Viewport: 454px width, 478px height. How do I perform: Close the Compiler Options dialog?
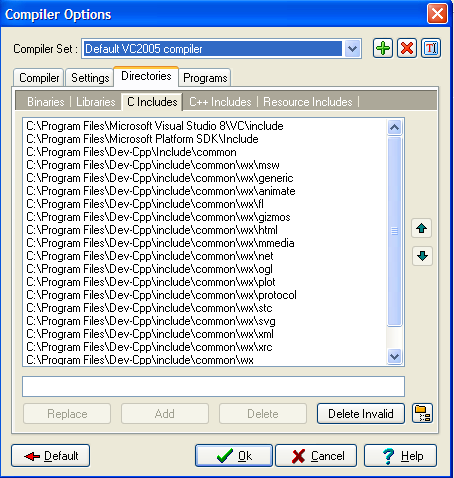pyautogui.click(x=437, y=14)
